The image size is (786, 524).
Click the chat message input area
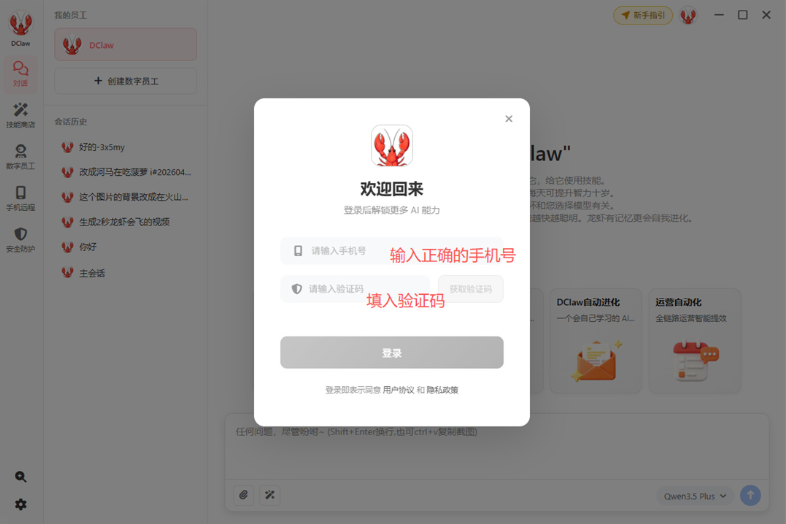(x=497, y=446)
